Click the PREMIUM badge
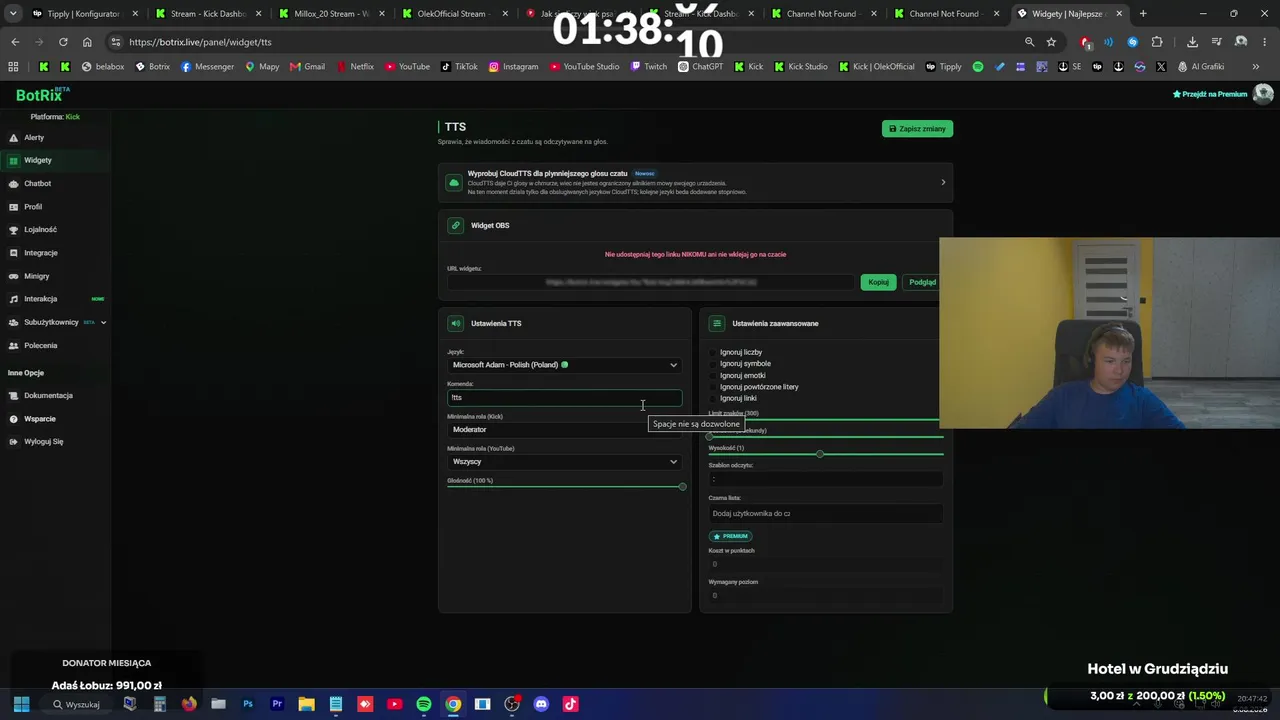This screenshot has height=720, width=1280. [731, 537]
